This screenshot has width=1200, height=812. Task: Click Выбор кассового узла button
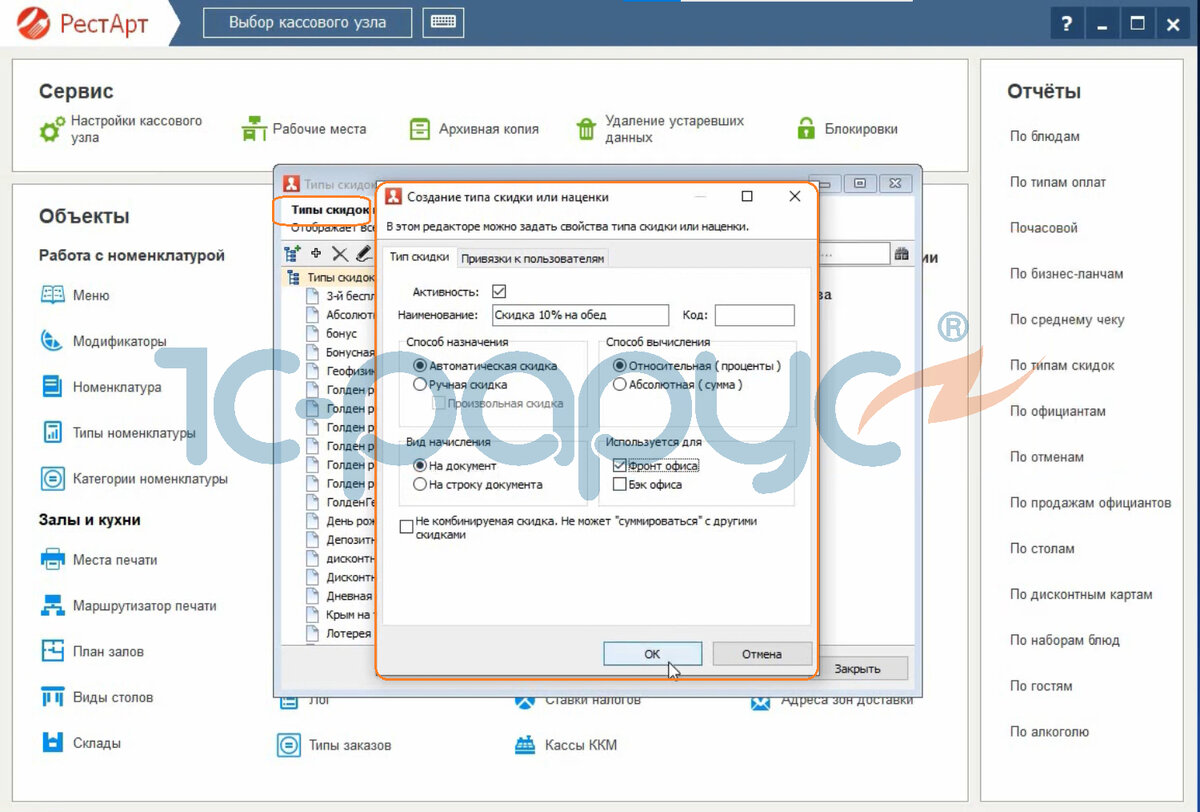pyautogui.click(x=307, y=22)
